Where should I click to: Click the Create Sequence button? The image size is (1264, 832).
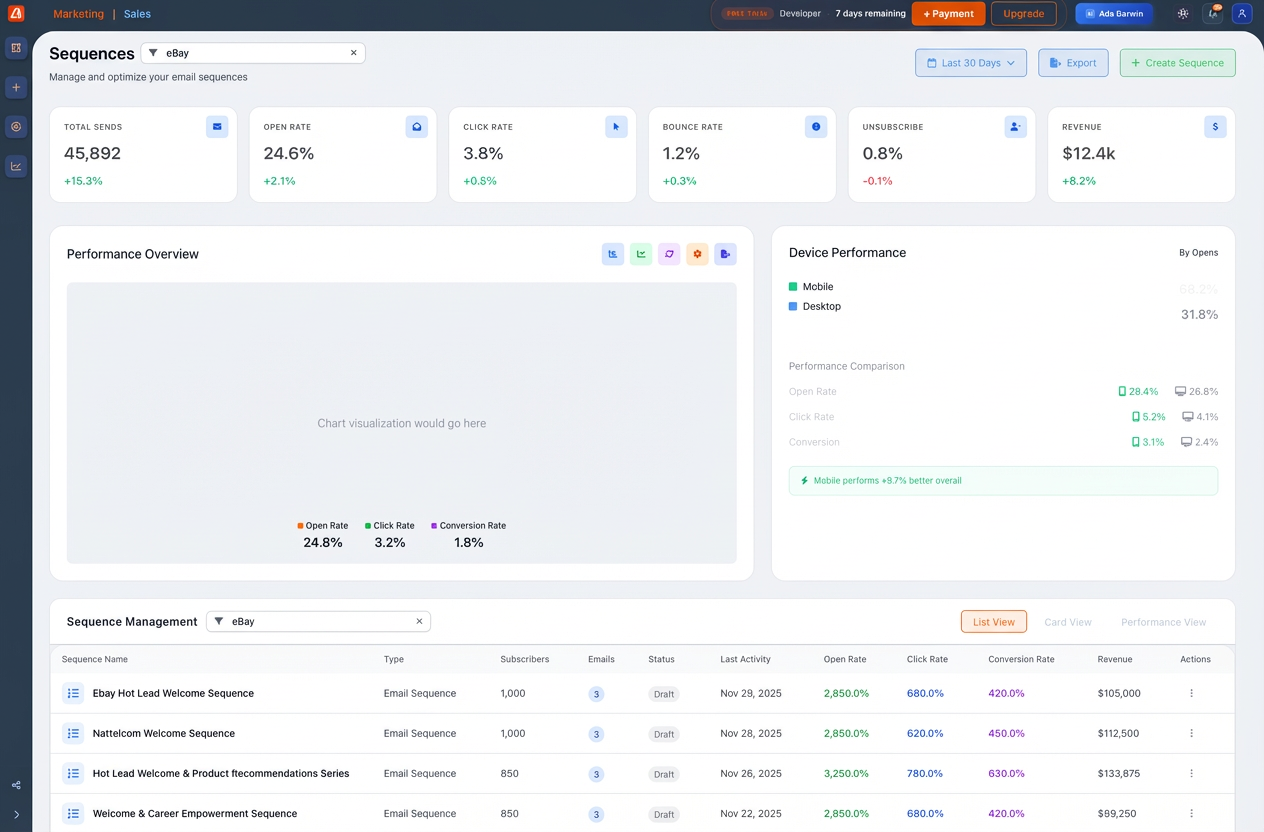(1177, 63)
